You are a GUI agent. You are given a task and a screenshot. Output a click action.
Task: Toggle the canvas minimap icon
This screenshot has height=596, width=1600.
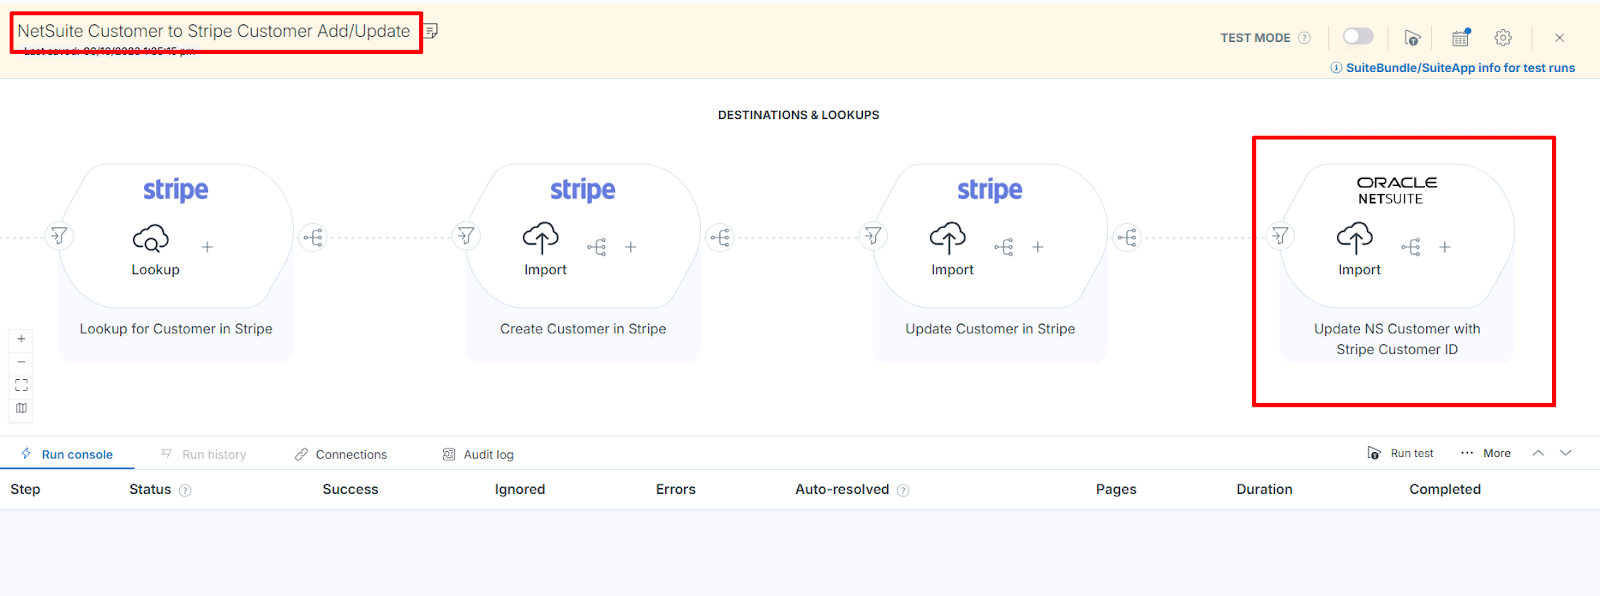pyautogui.click(x=21, y=408)
